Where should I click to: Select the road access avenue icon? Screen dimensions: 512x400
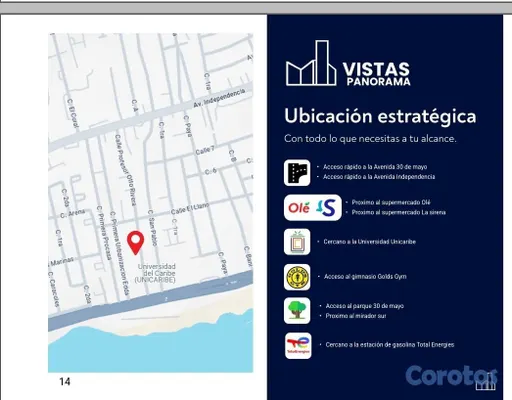coord(297,173)
